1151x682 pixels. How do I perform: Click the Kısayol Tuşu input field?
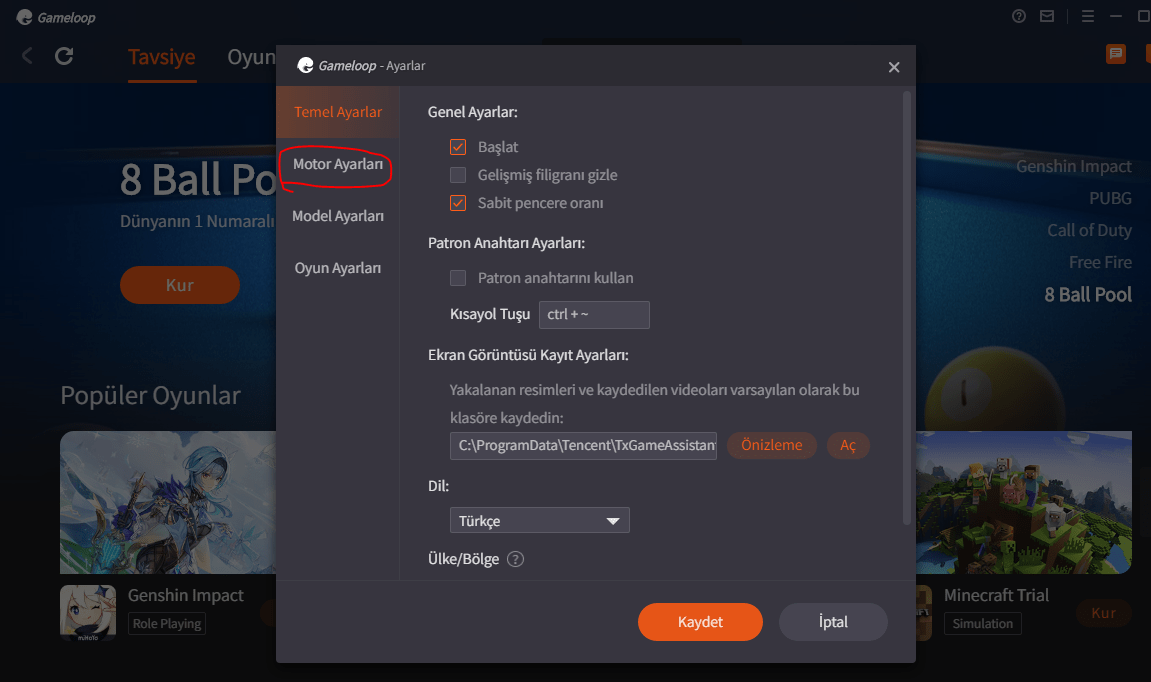click(594, 314)
